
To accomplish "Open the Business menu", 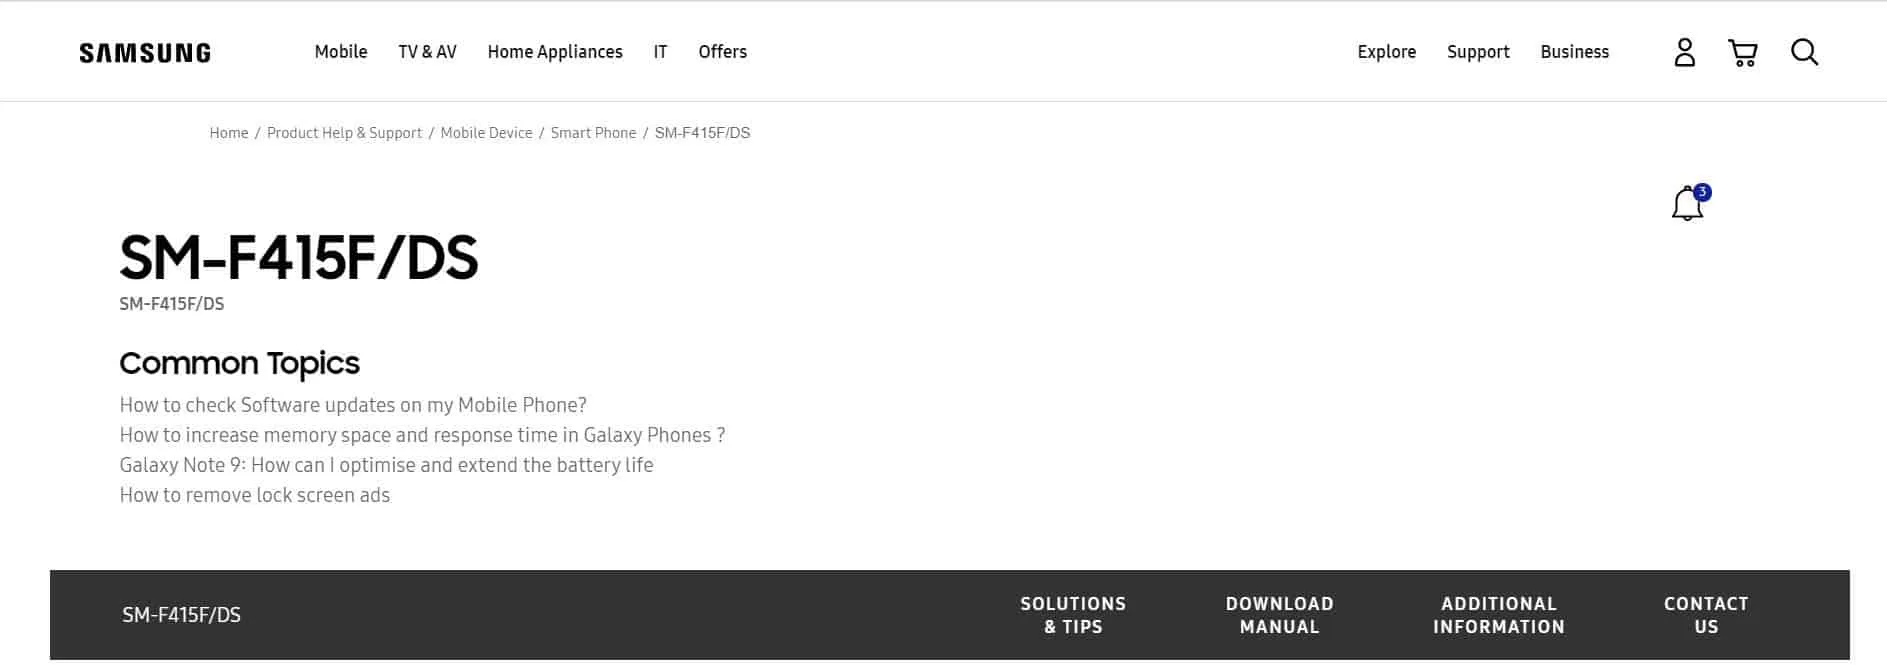I will click(1574, 52).
